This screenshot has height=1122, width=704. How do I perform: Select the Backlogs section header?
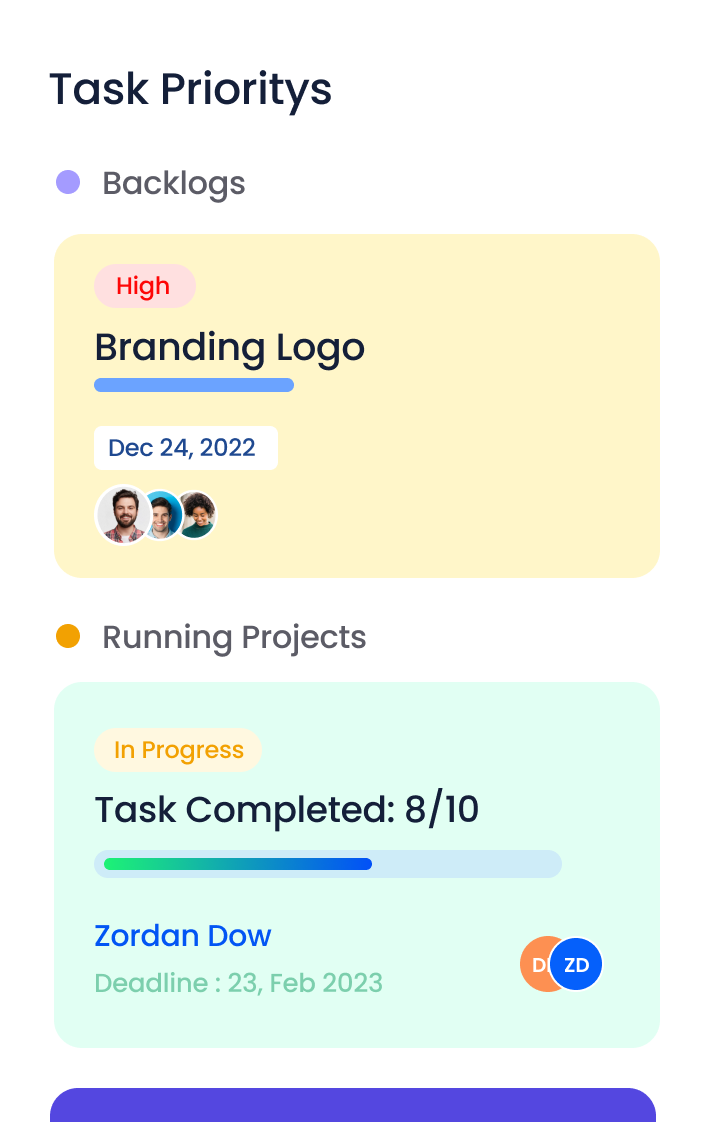point(174,183)
